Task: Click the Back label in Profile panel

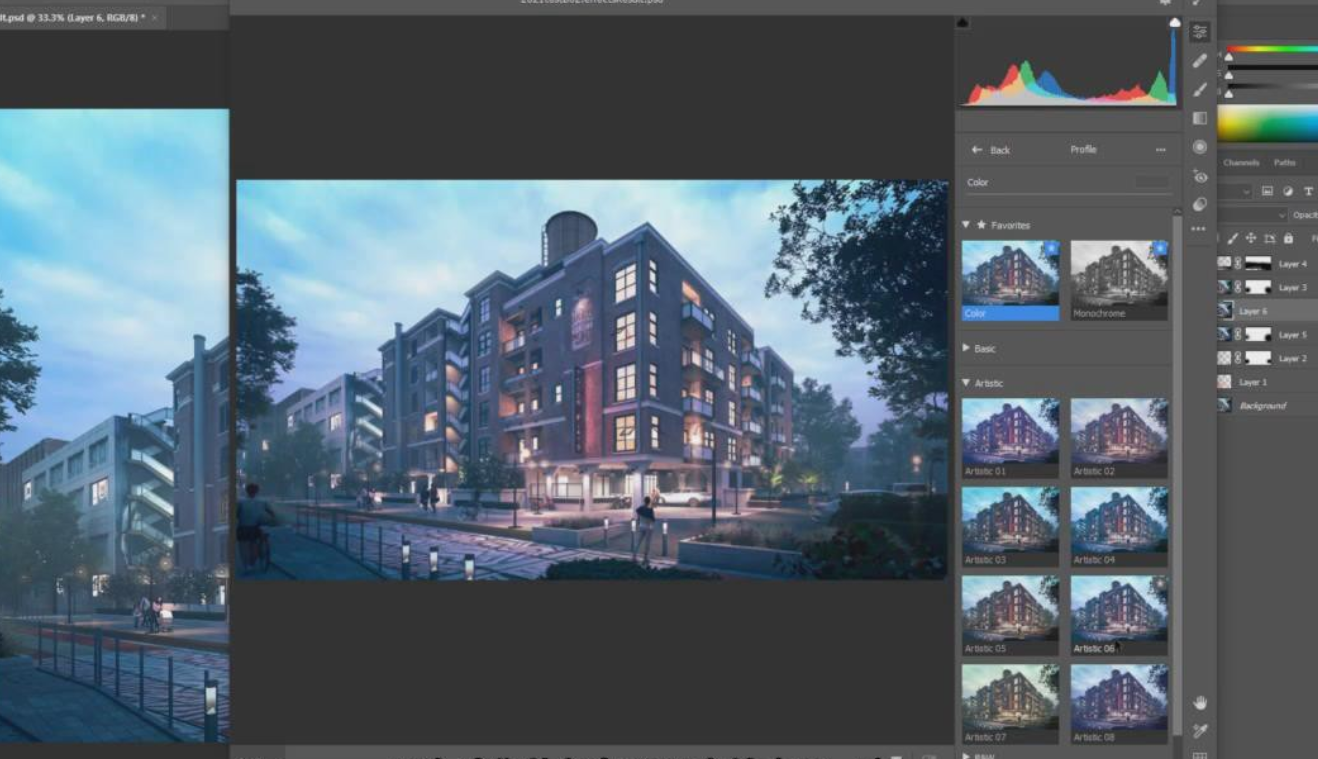Action: pyautogui.click(x=1000, y=150)
